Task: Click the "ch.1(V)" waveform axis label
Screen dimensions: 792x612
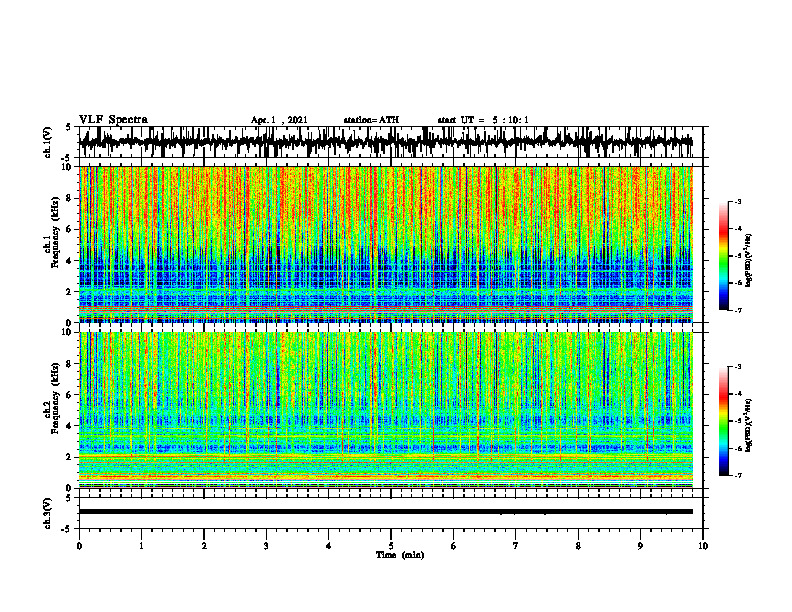Action: pyautogui.click(x=48, y=142)
